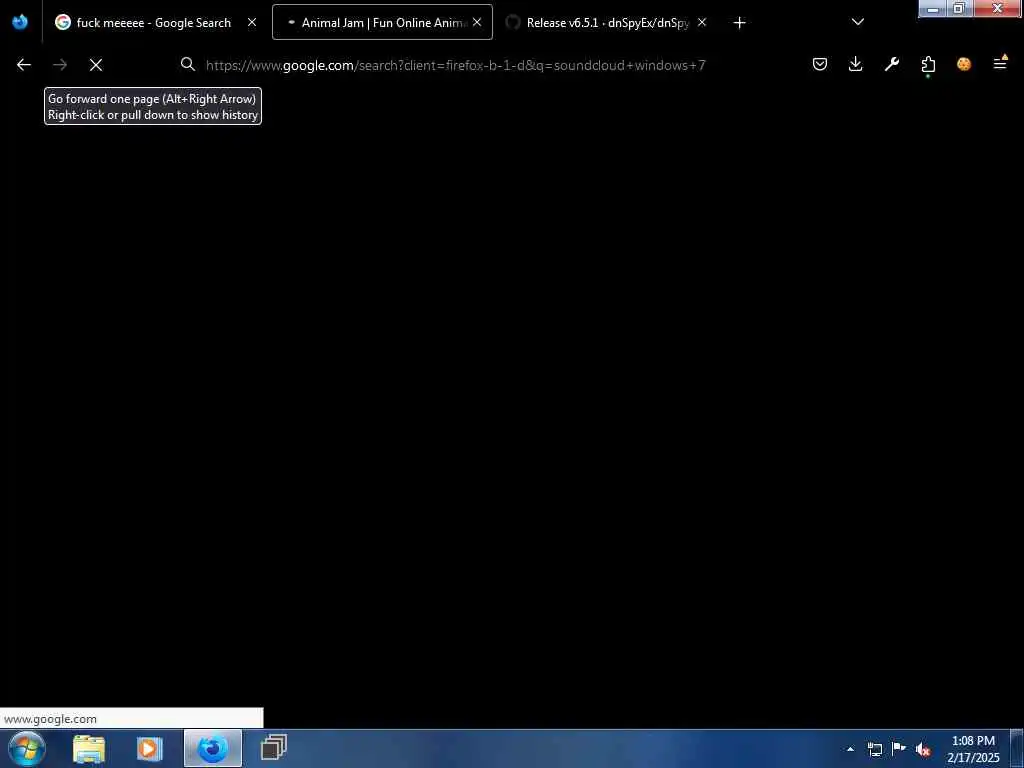This screenshot has width=1024, height=768.
Task: Open the Extensions puzzle icon
Action: pos(928,64)
